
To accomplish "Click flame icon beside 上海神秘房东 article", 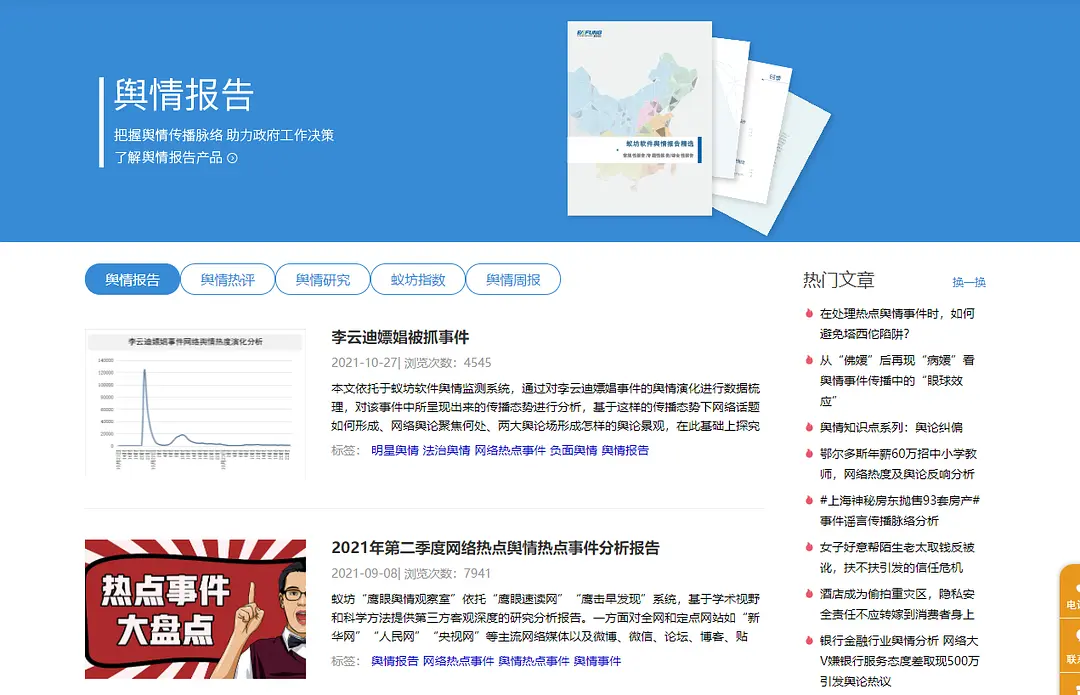I will [809, 500].
